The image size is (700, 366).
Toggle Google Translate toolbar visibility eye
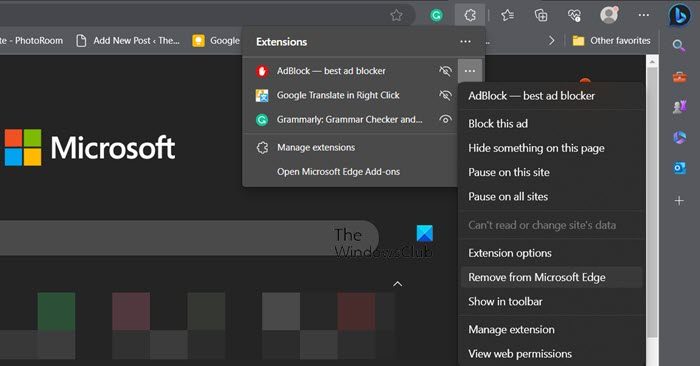coord(445,95)
